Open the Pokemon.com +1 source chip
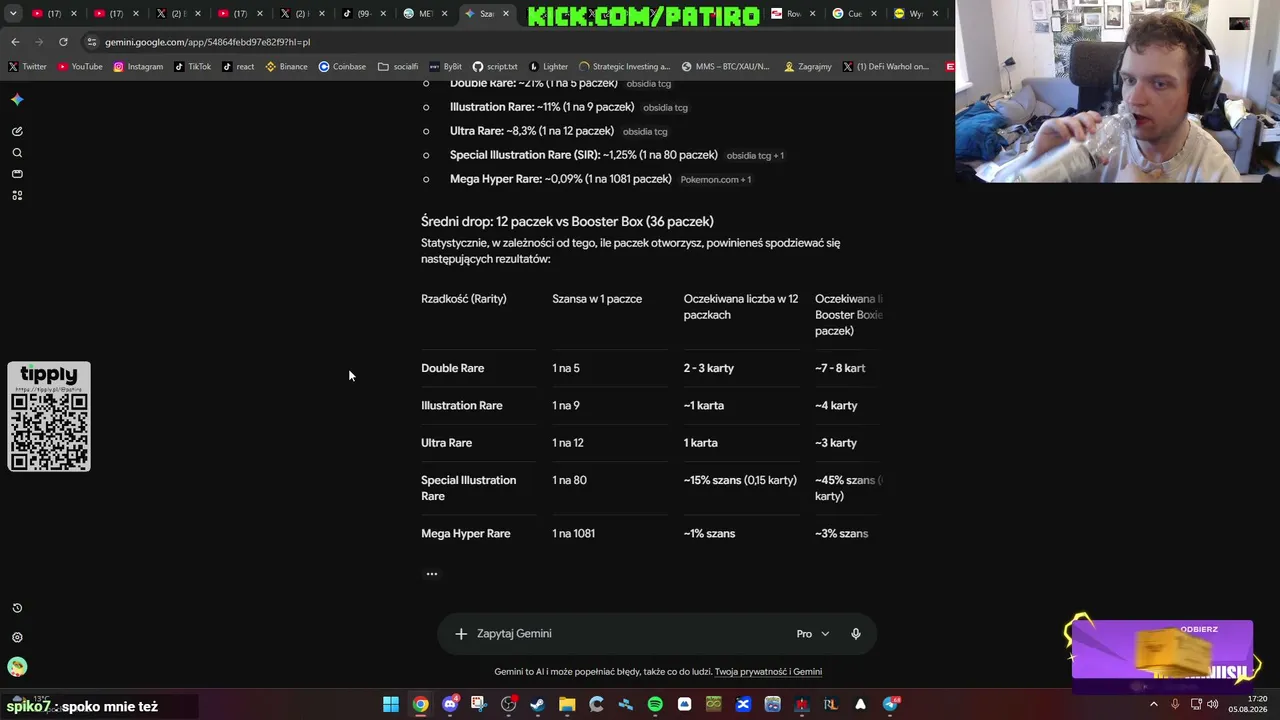The height and width of the screenshot is (720, 1280). pos(716,180)
